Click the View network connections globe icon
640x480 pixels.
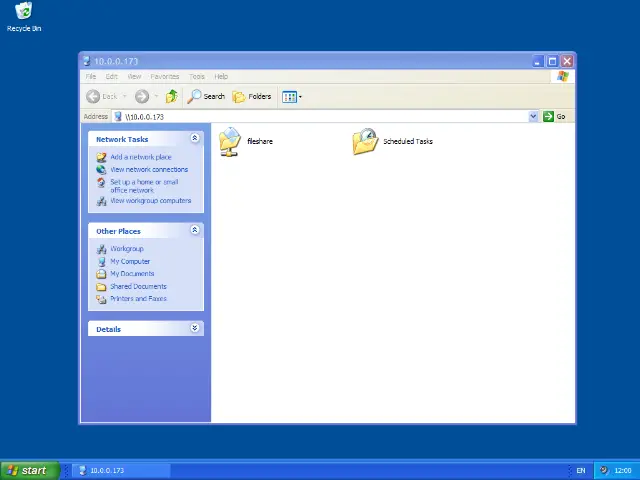point(101,169)
